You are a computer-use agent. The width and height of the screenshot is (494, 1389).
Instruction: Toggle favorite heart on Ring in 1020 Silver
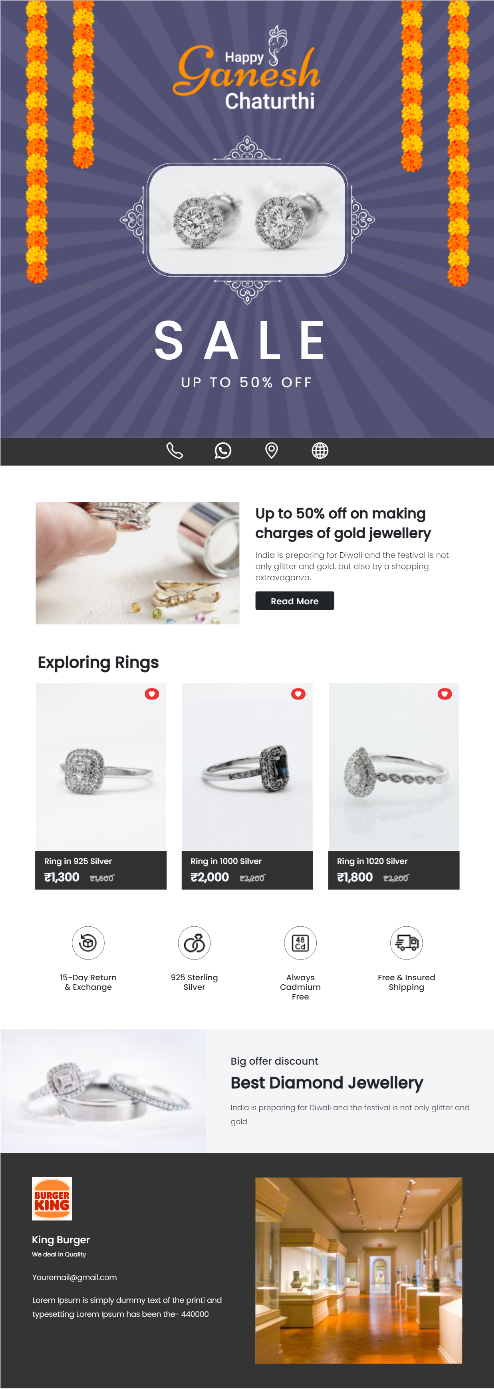point(445,694)
